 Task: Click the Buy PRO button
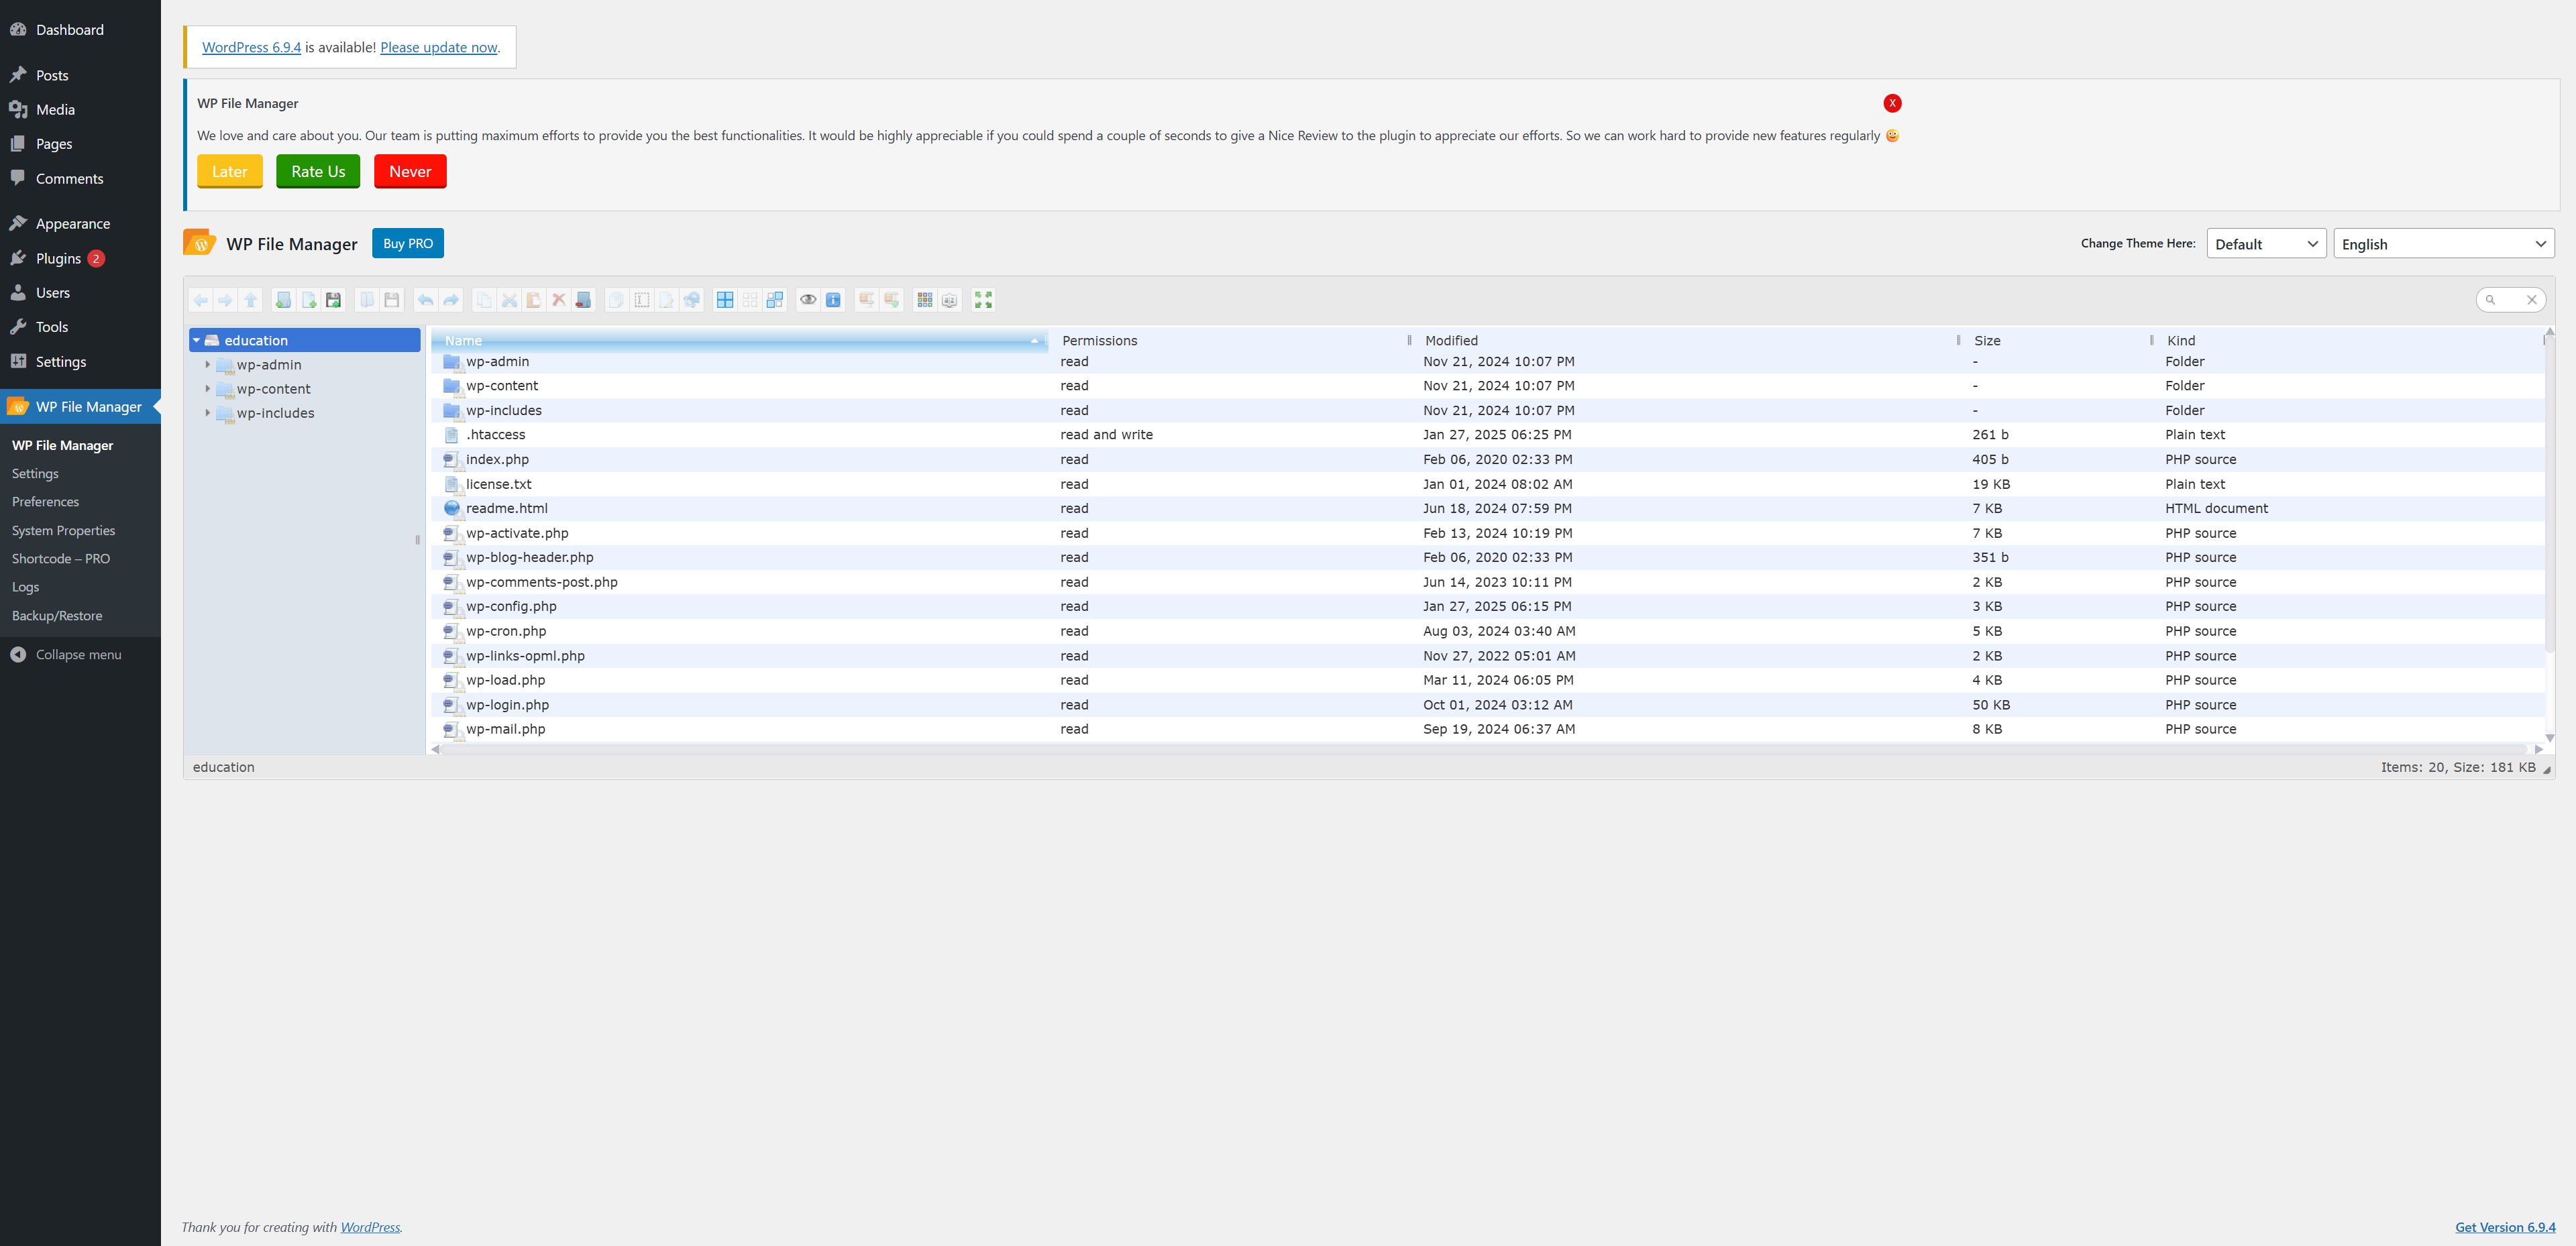click(407, 244)
